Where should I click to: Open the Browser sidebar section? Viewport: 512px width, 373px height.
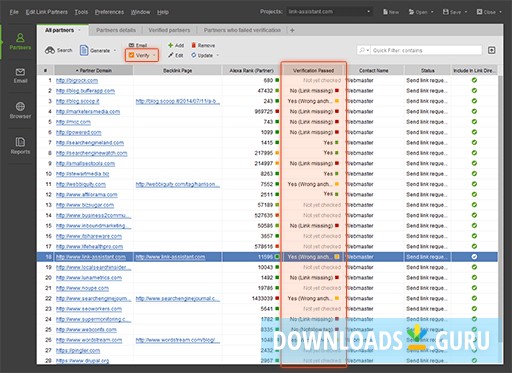tap(20, 110)
